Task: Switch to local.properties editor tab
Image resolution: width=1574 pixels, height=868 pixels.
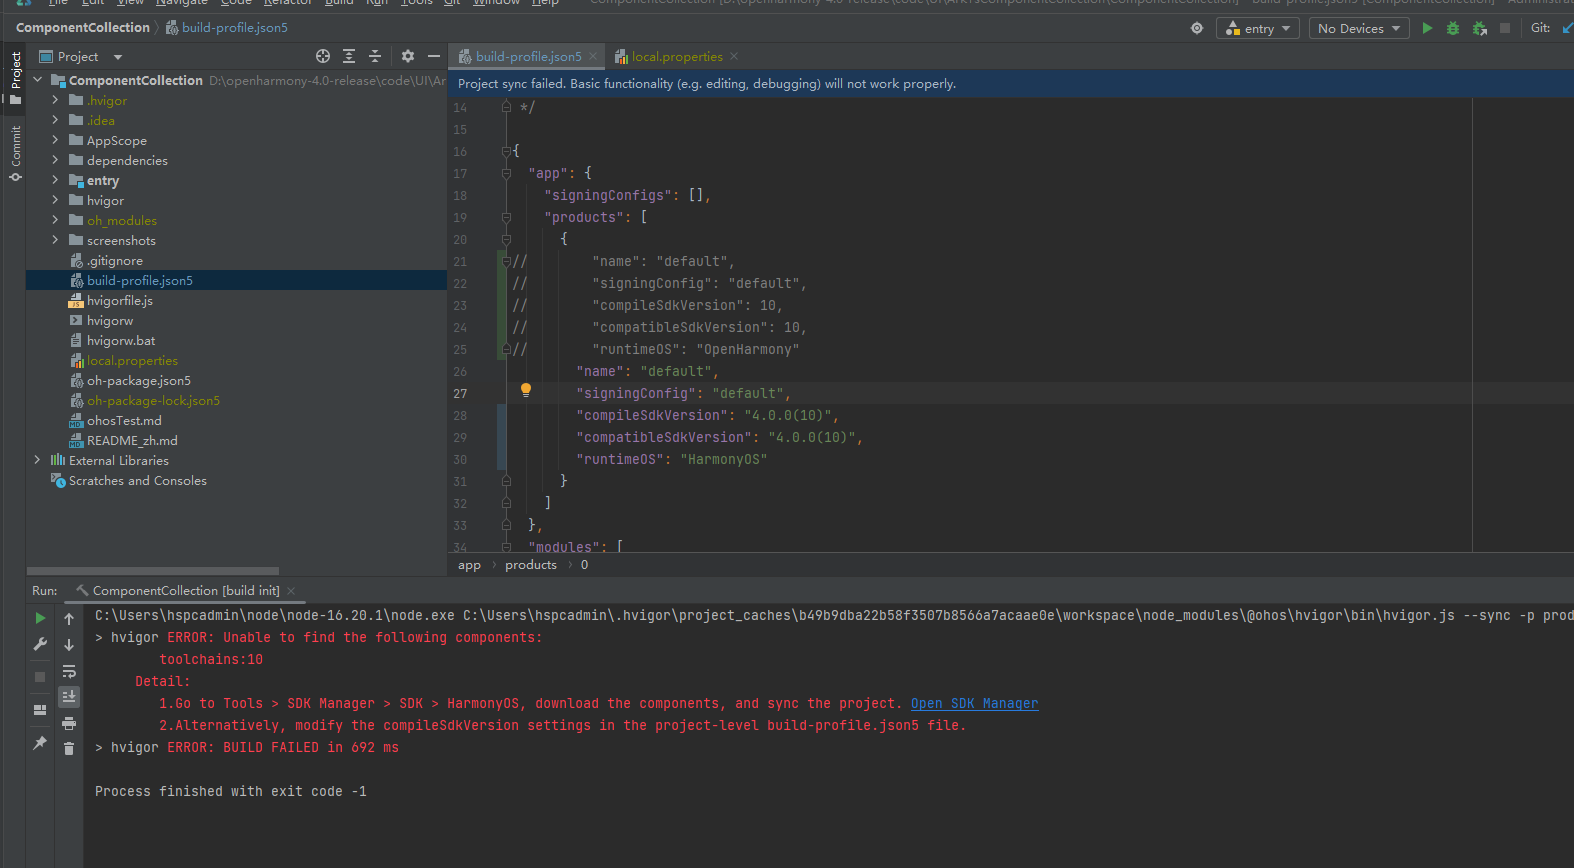Action: point(677,57)
